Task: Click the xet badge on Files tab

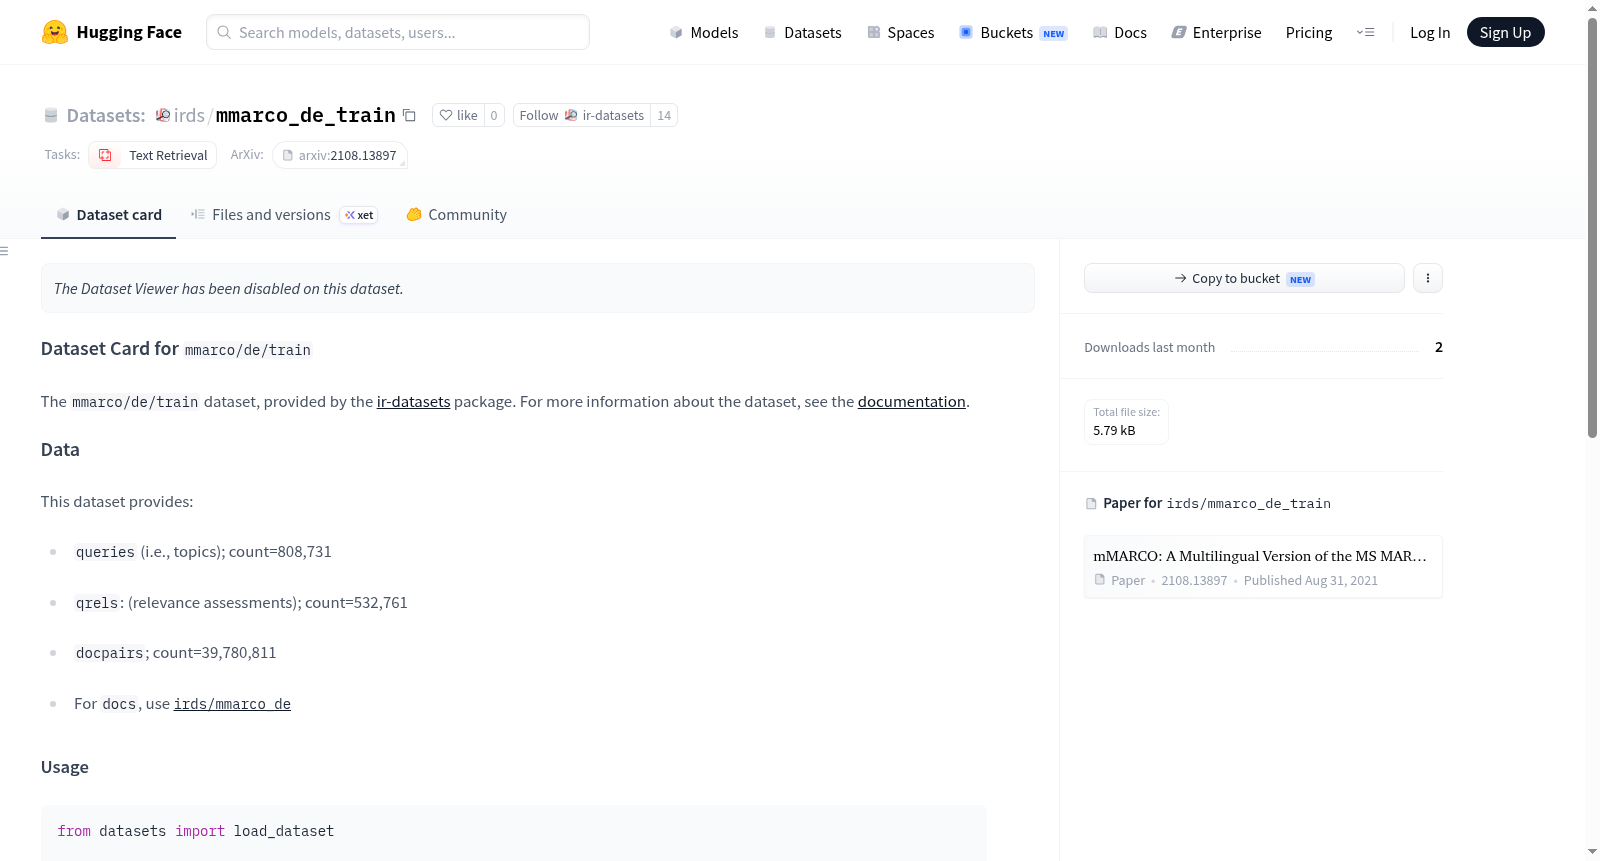Action: [359, 215]
